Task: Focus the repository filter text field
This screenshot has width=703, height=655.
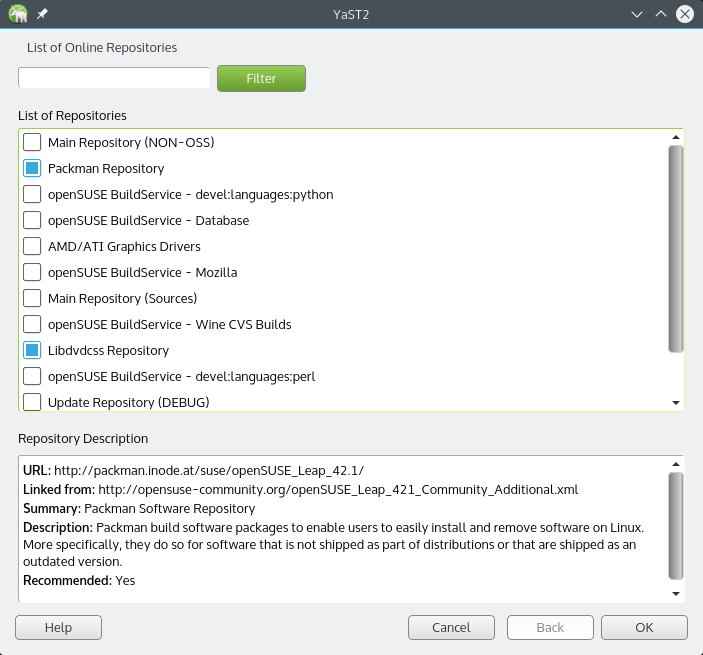Action: click(114, 78)
